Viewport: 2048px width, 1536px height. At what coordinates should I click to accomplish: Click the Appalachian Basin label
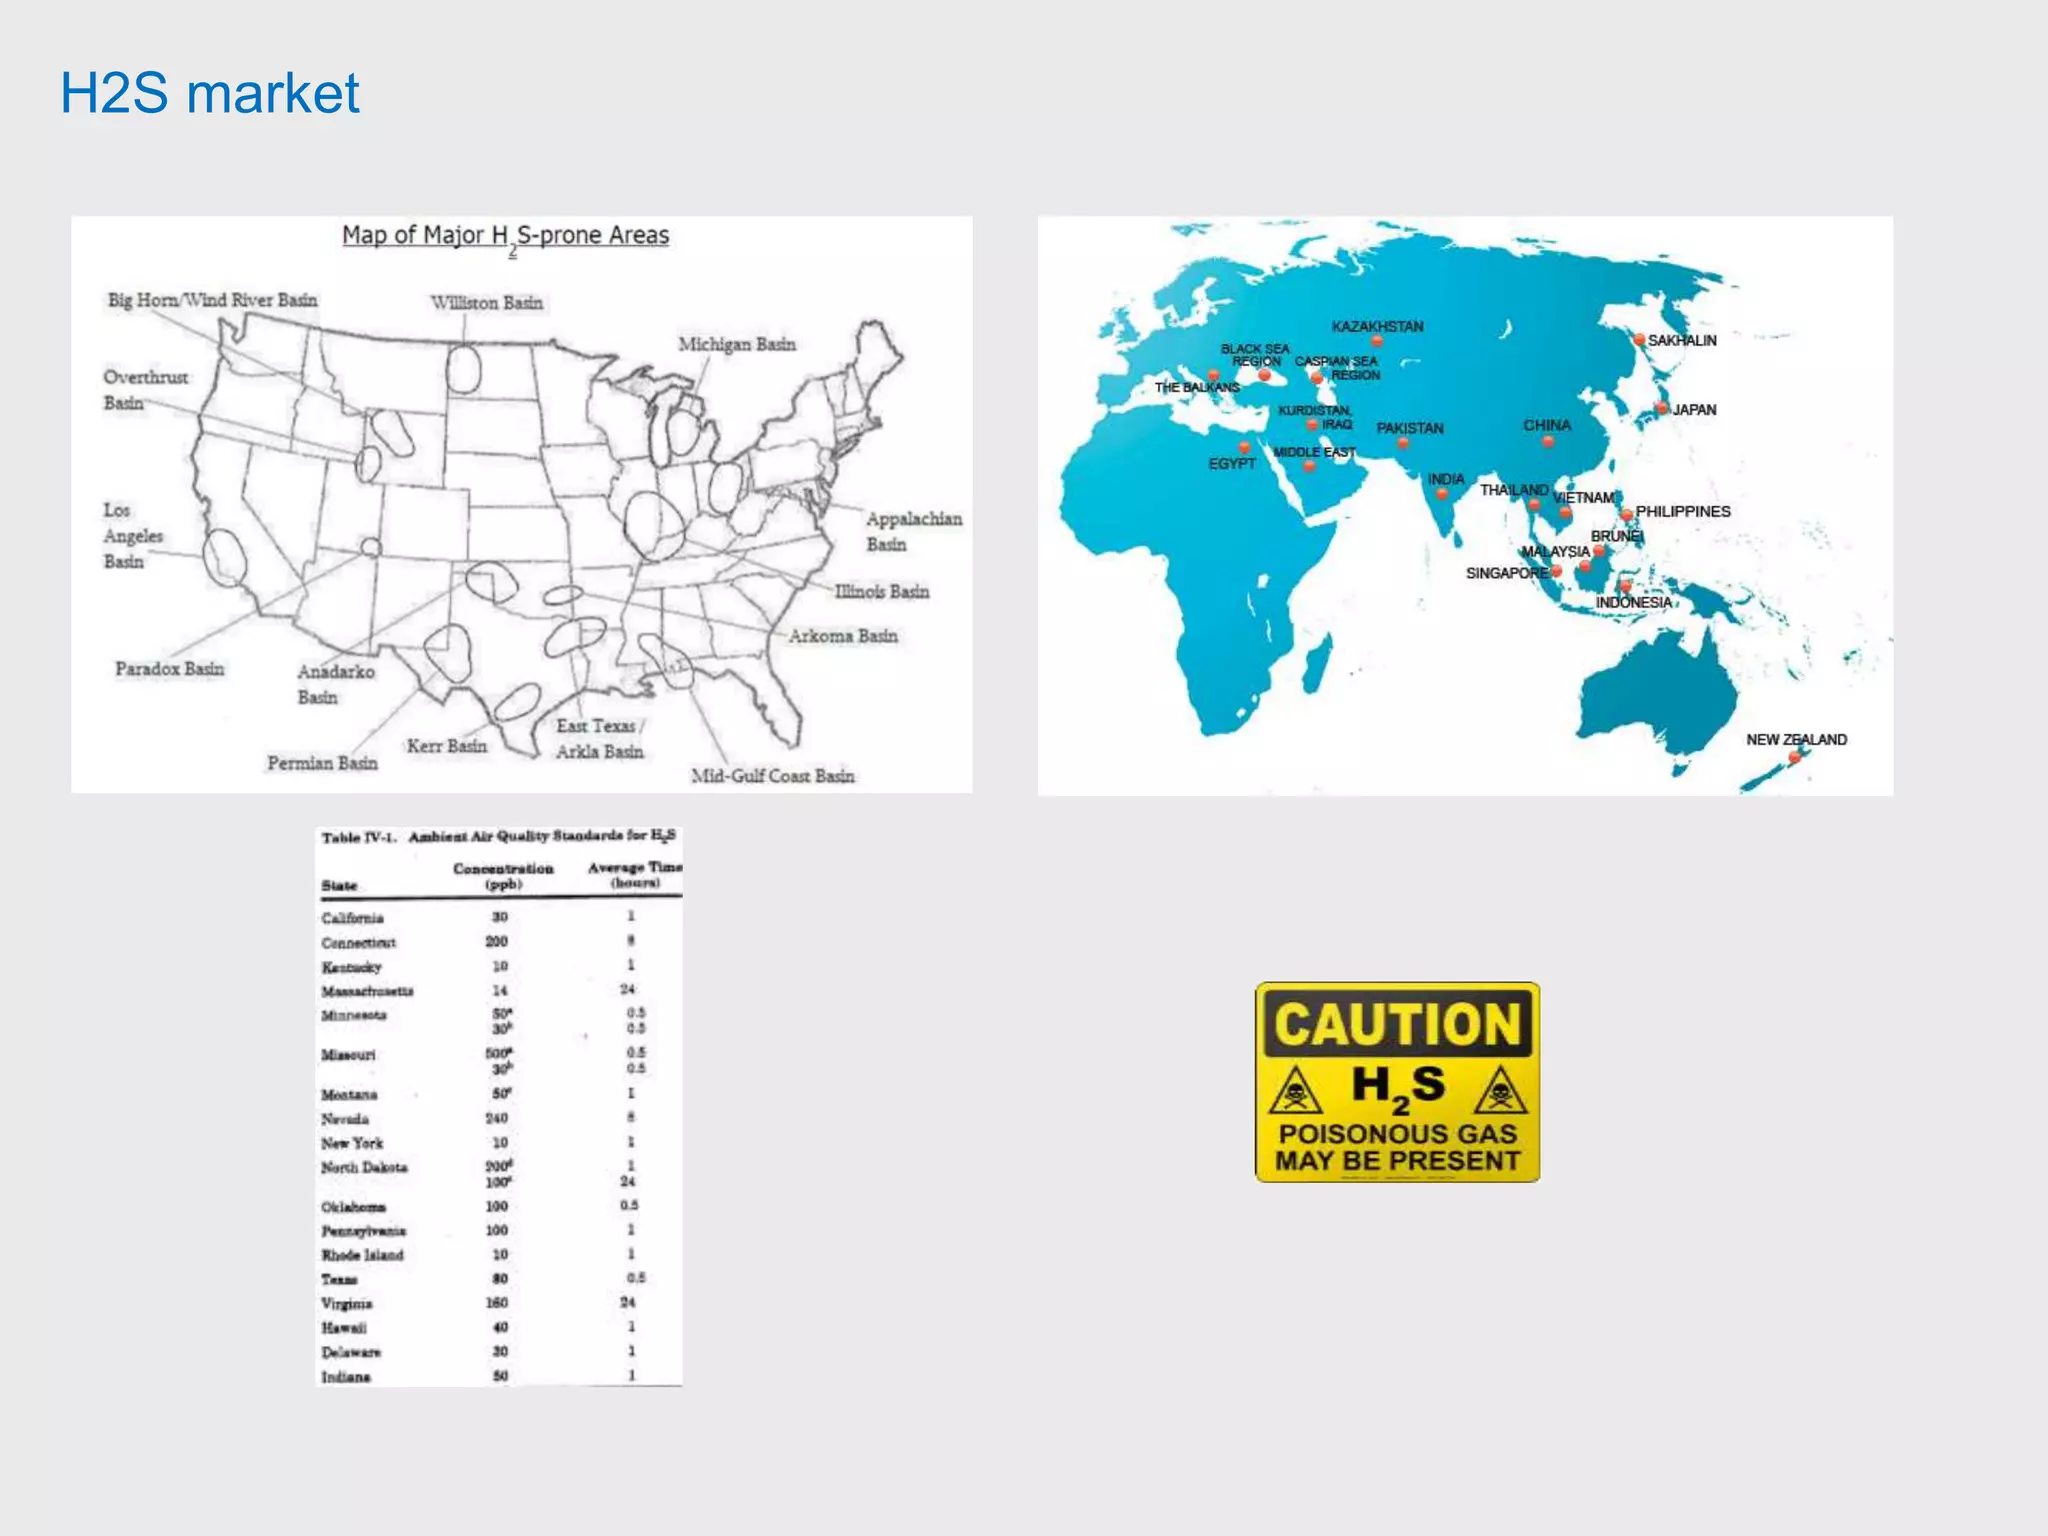913,531
